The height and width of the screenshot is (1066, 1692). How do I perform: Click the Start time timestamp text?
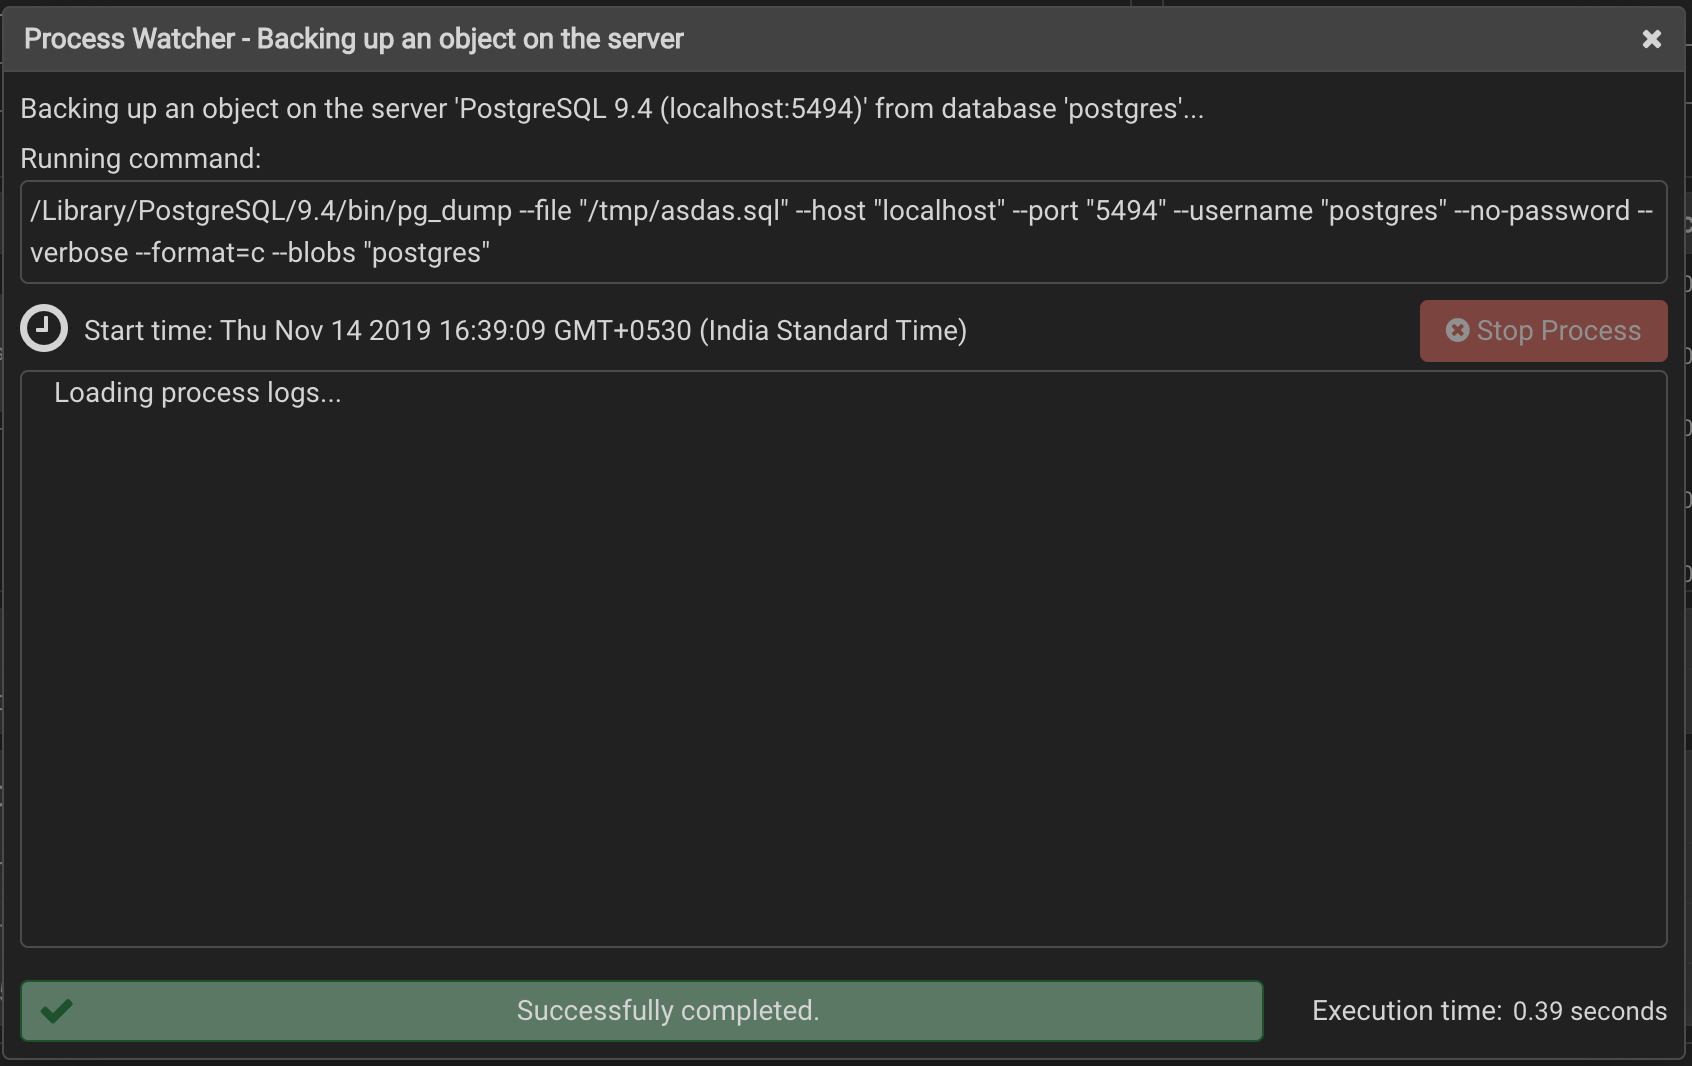[x=525, y=331]
